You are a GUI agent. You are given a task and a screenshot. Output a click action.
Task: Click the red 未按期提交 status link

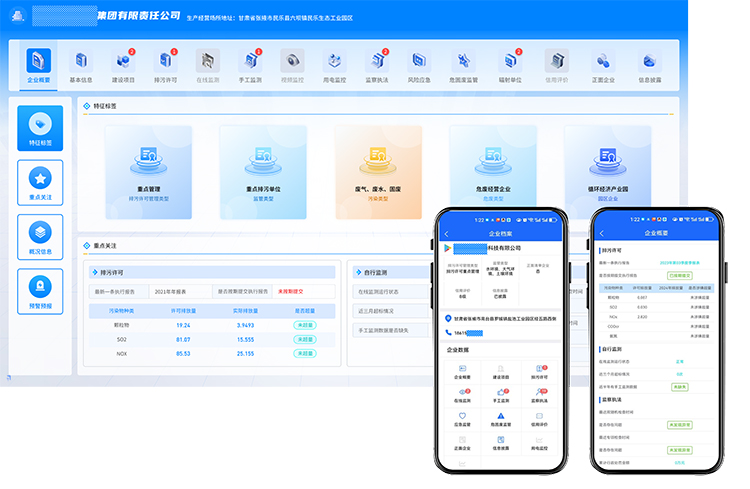pyautogui.click(x=292, y=291)
